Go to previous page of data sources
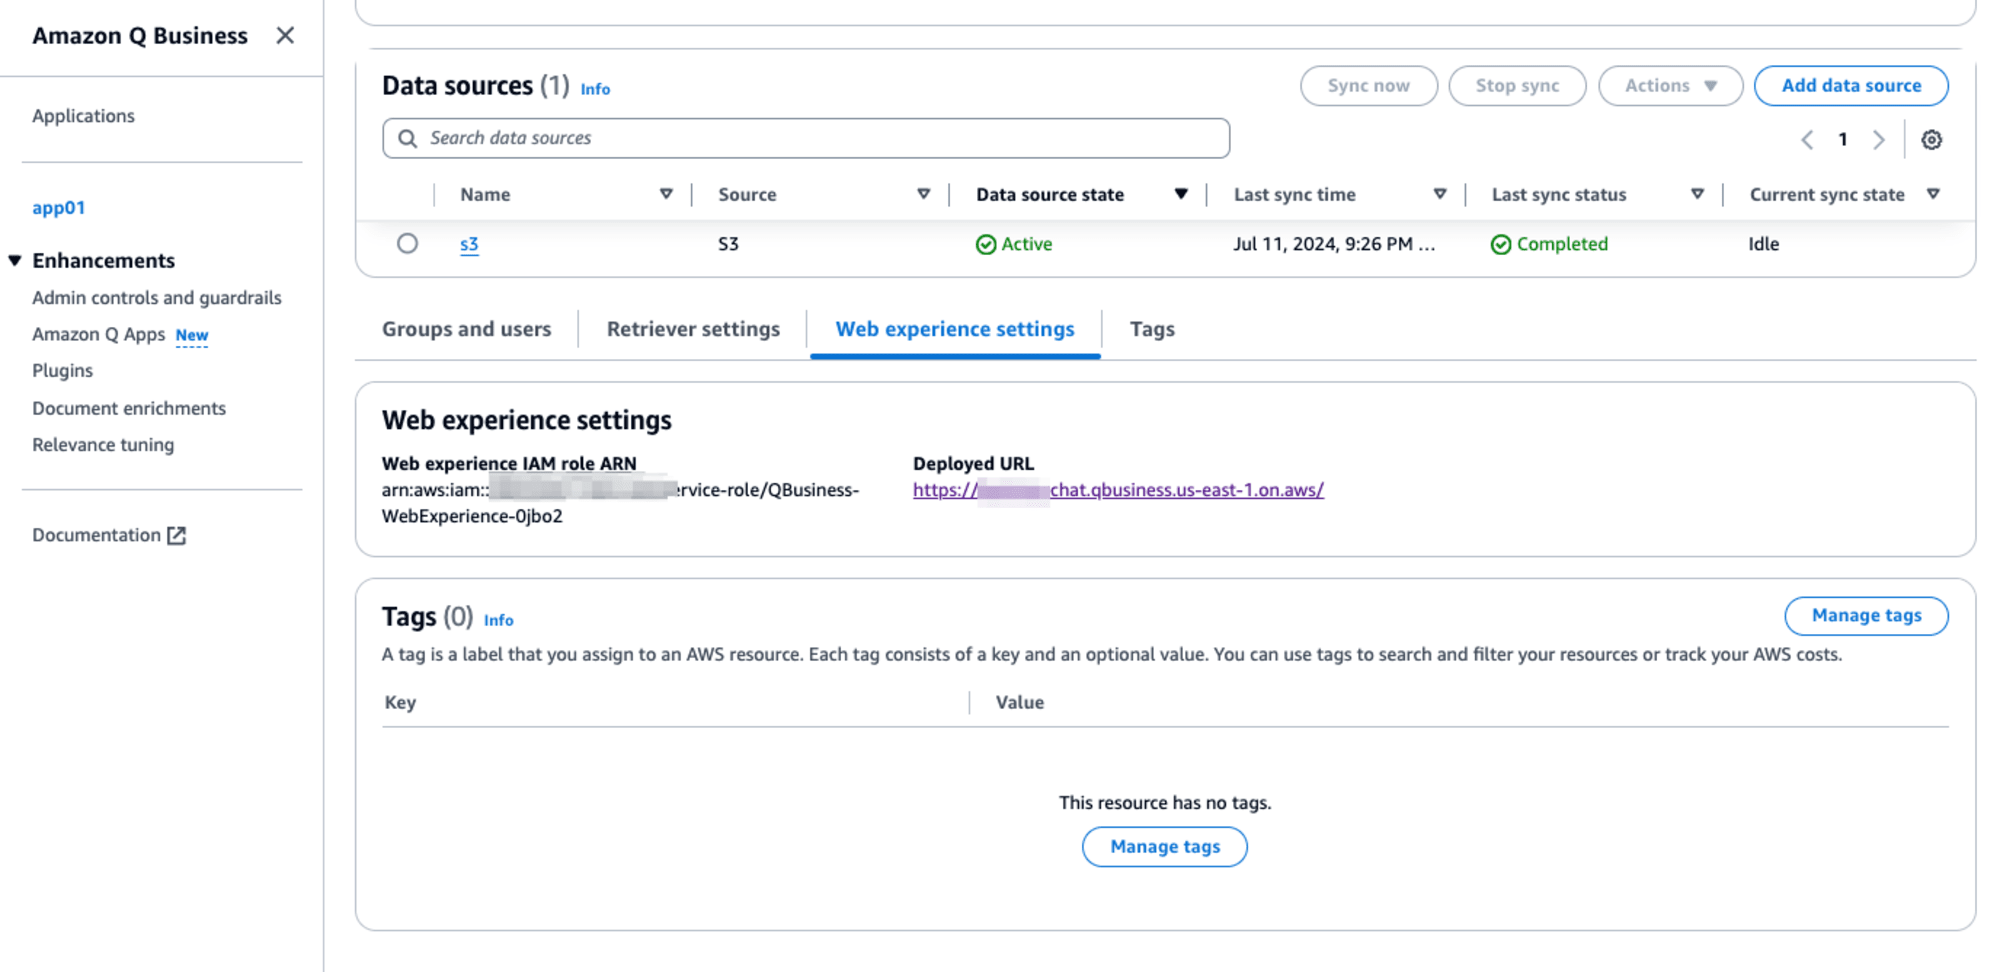2000x972 pixels. (1807, 140)
